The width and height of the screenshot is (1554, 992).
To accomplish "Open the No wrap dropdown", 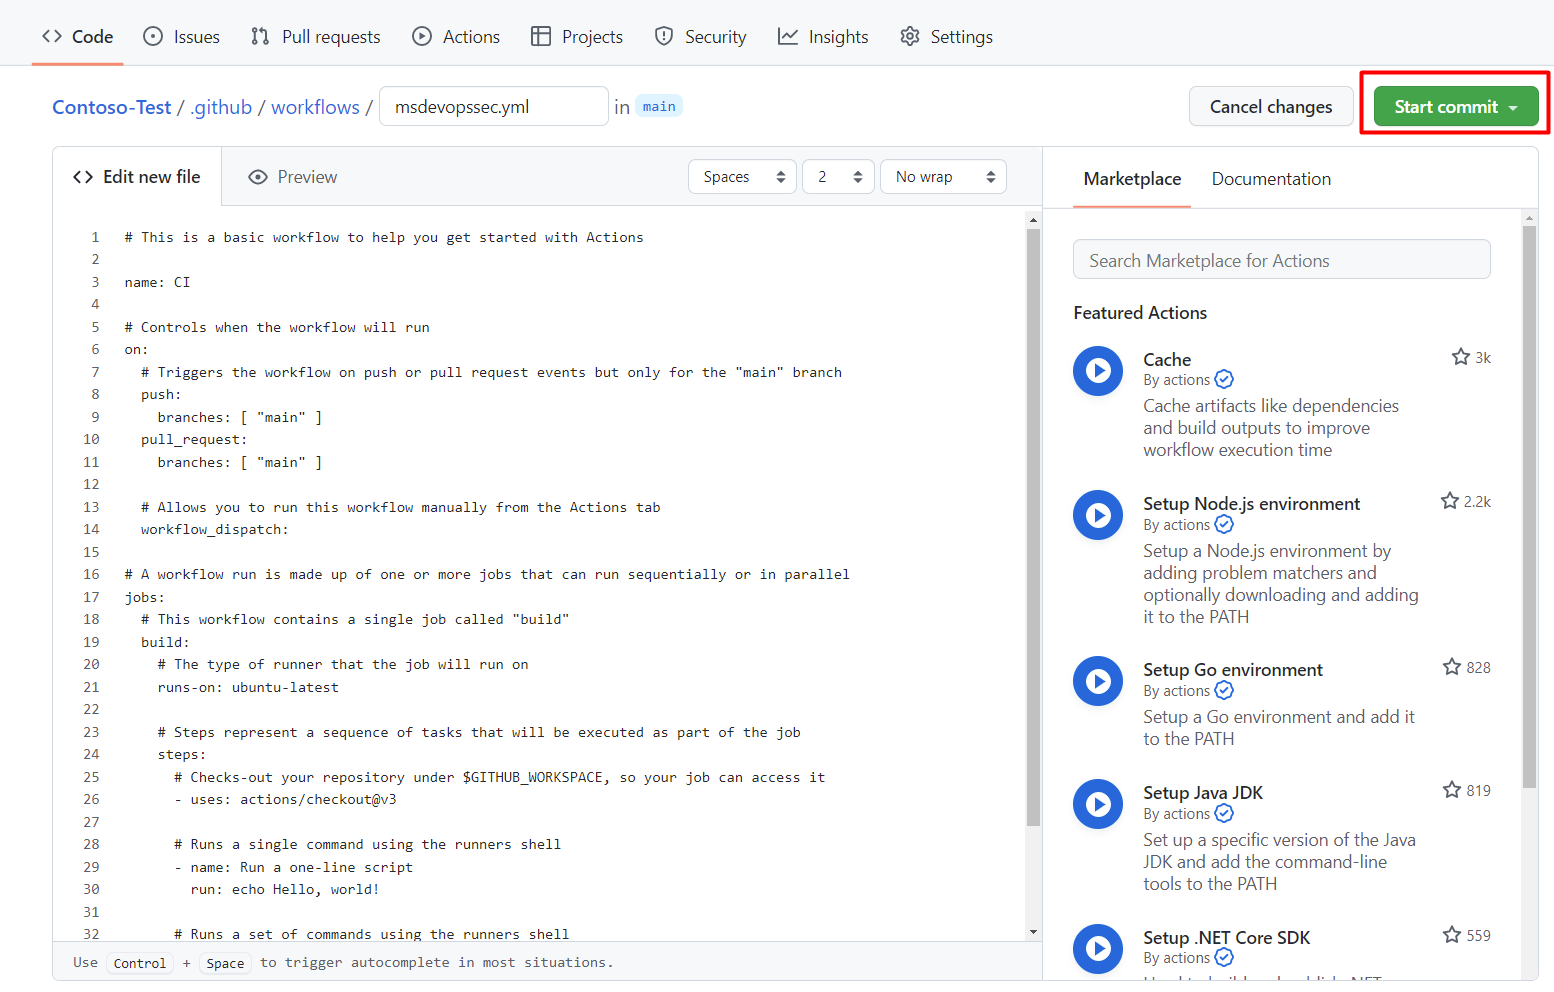I will point(942,176).
